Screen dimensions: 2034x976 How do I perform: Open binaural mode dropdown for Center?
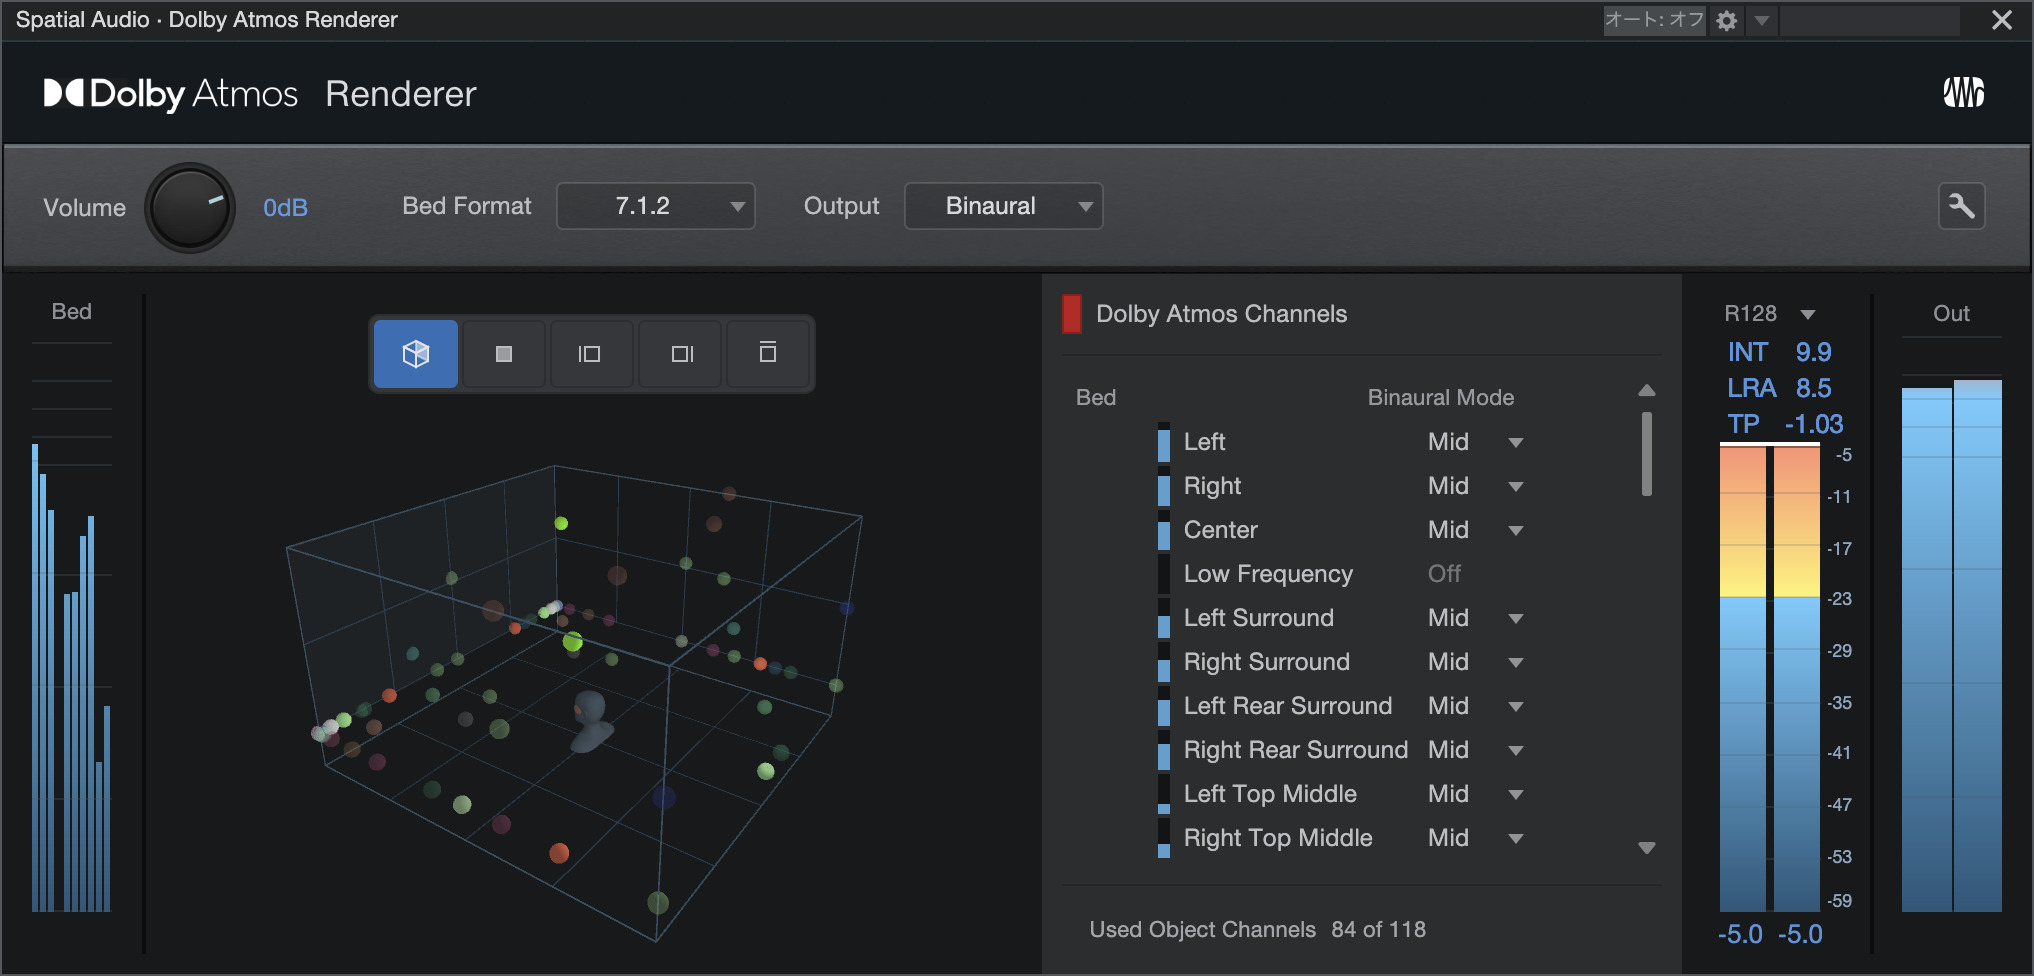coord(1516,530)
